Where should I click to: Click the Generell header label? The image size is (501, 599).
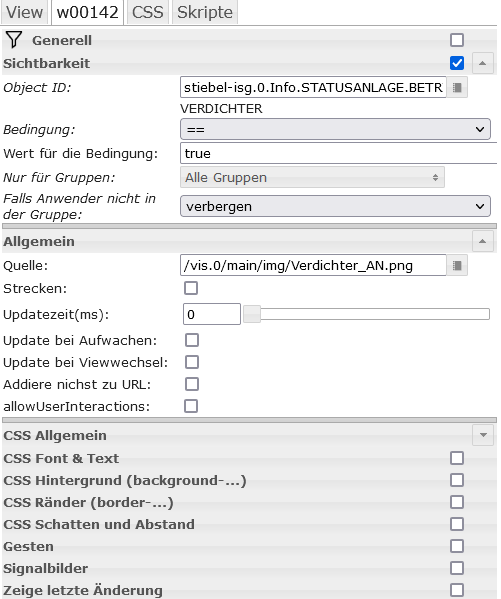62,40
